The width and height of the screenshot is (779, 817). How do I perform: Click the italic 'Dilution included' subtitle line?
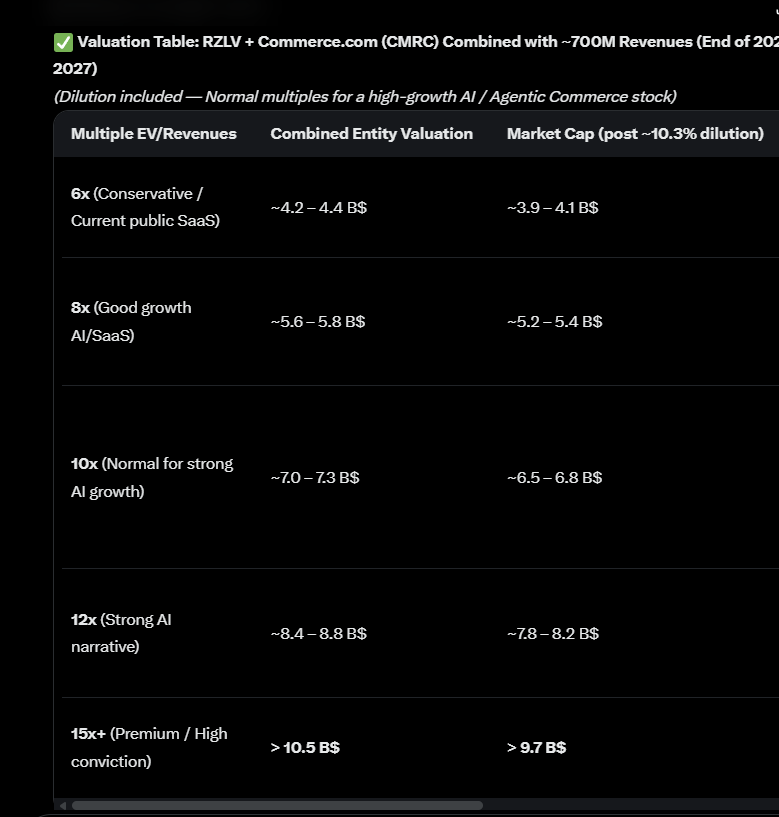click(x=365, y=97)
